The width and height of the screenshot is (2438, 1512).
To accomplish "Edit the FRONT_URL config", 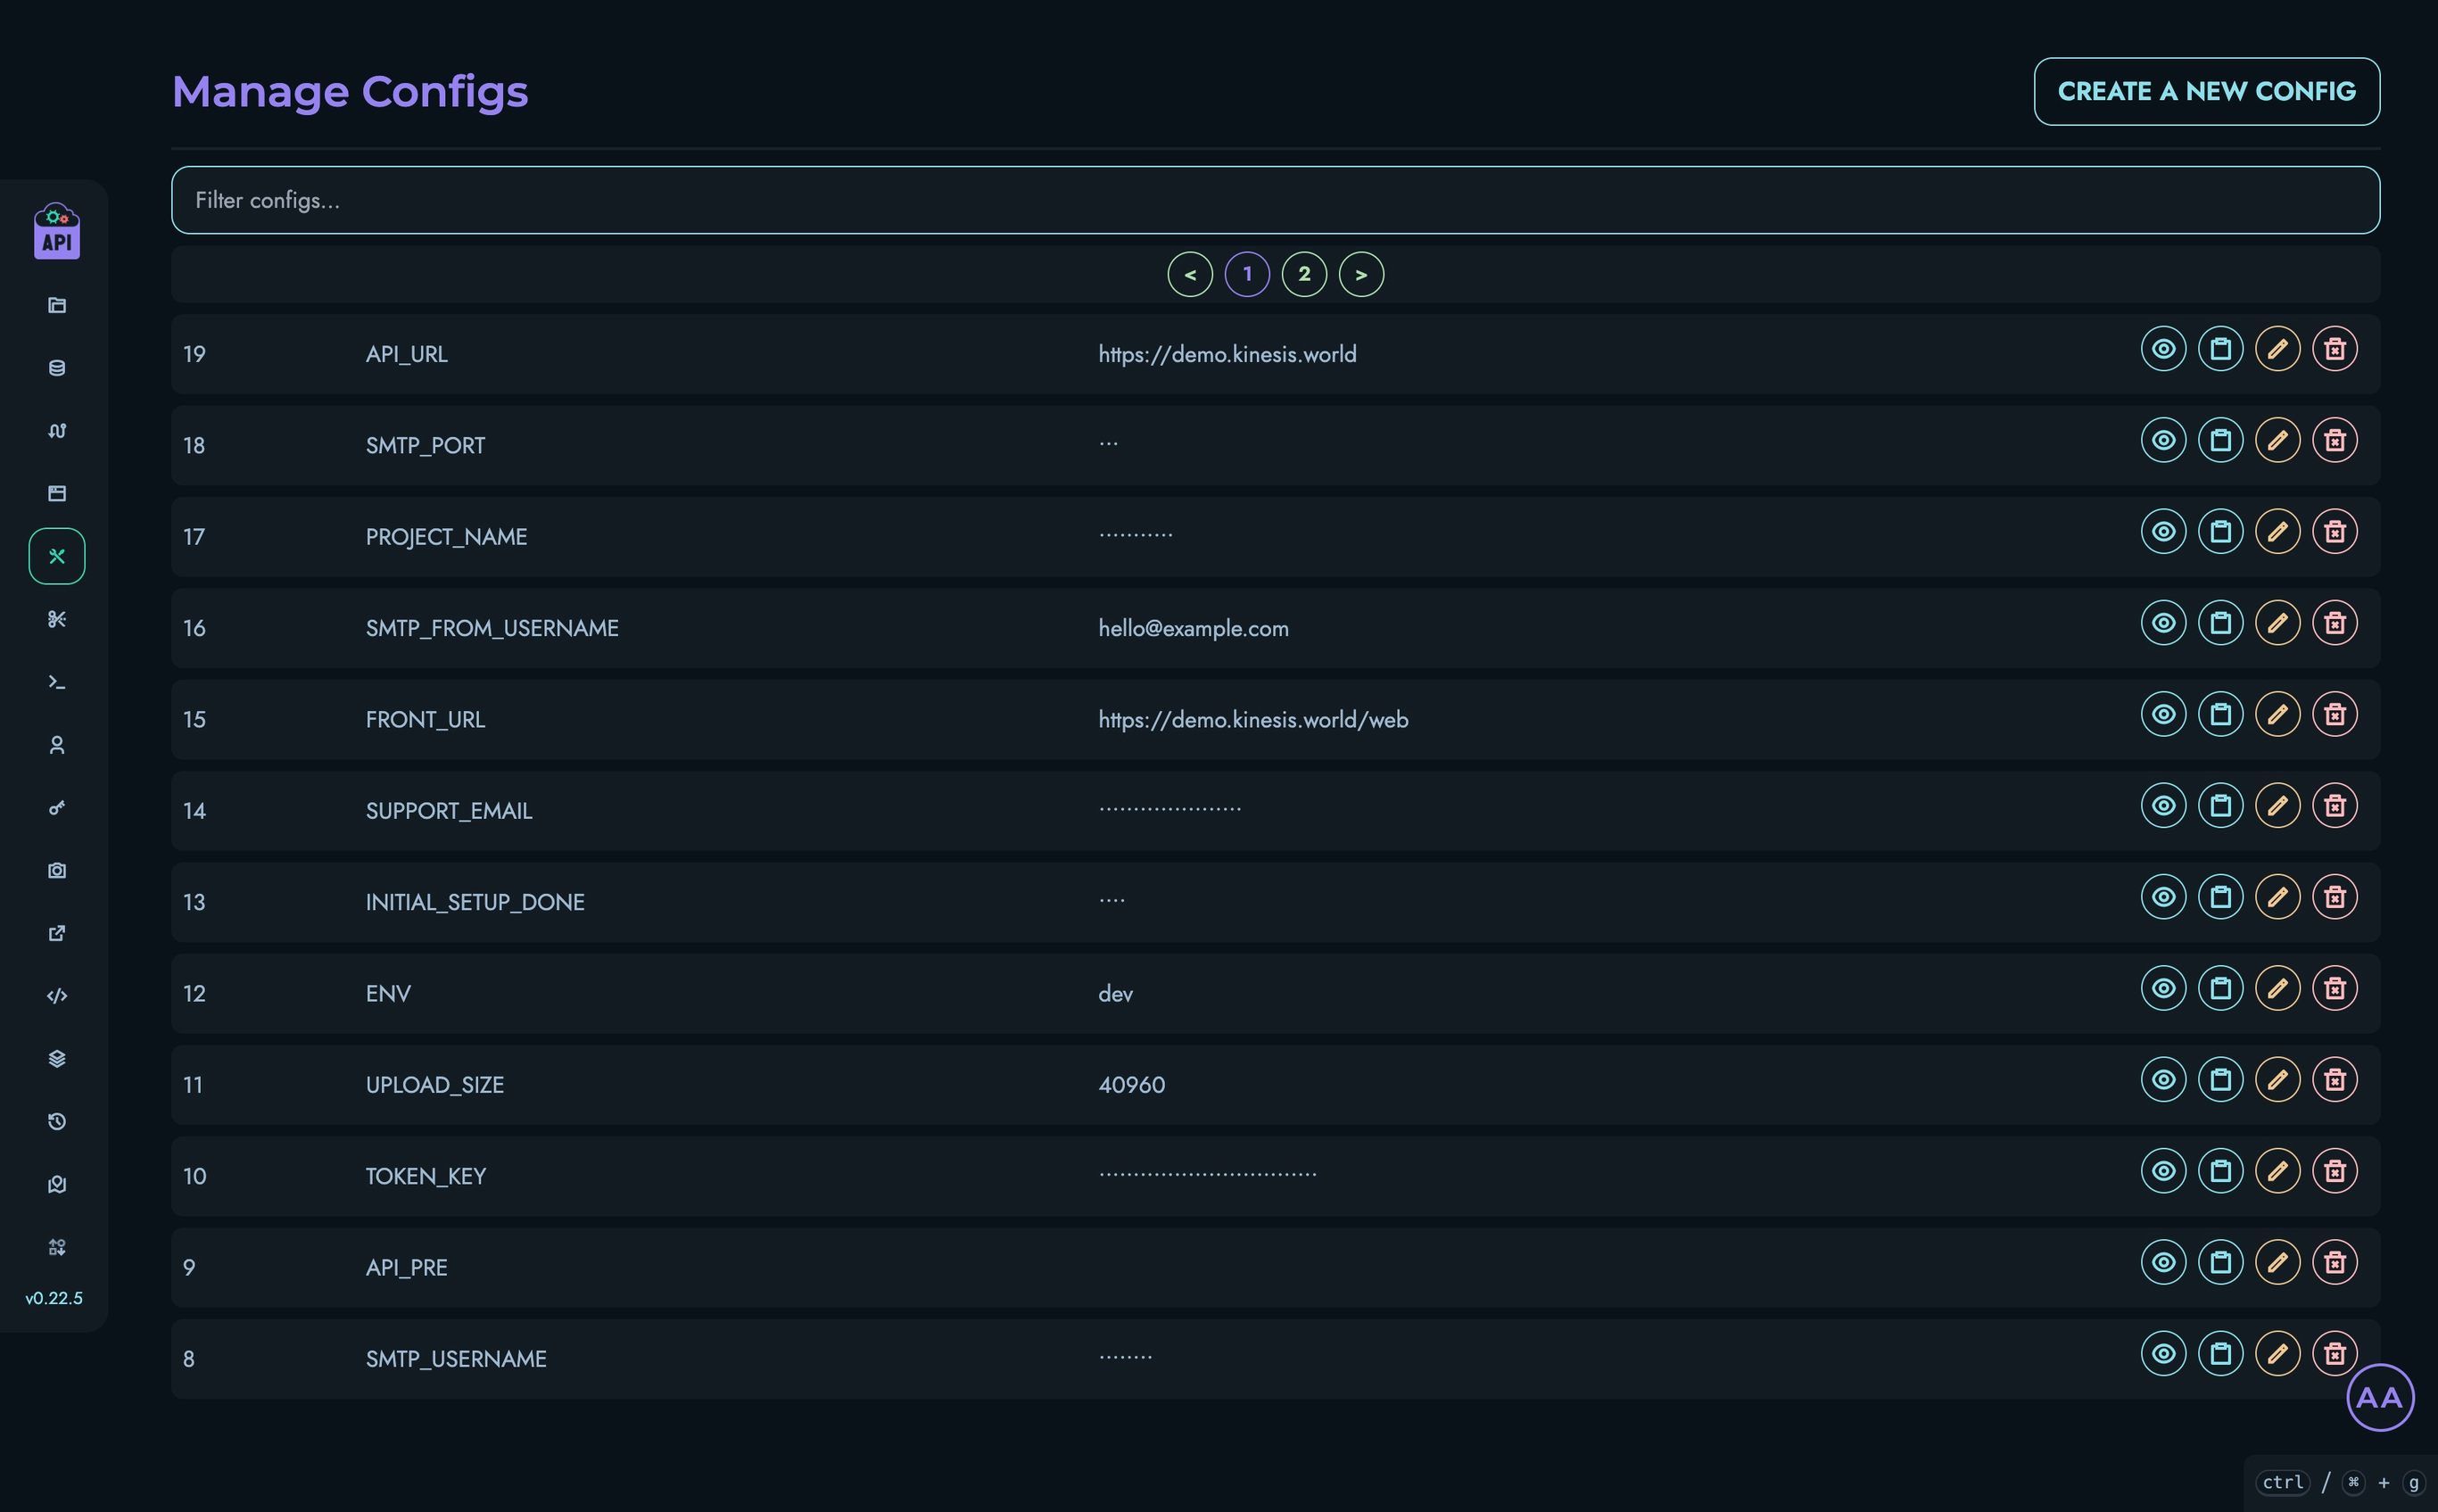I will pos(2278,714).
